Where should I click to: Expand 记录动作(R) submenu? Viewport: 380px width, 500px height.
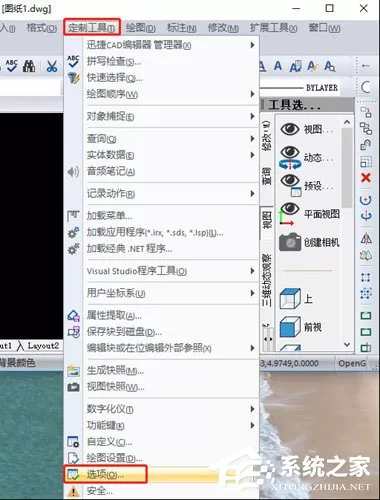161,194
